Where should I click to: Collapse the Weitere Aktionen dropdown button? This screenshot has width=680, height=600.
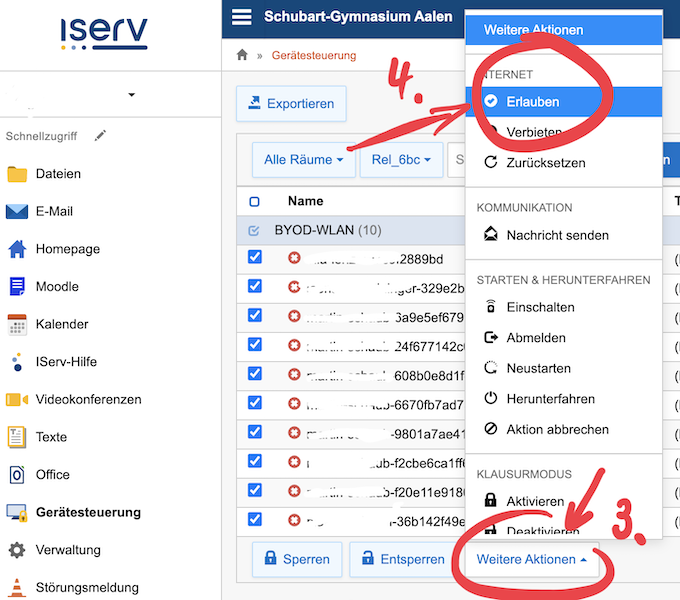(x=532, y=559)
